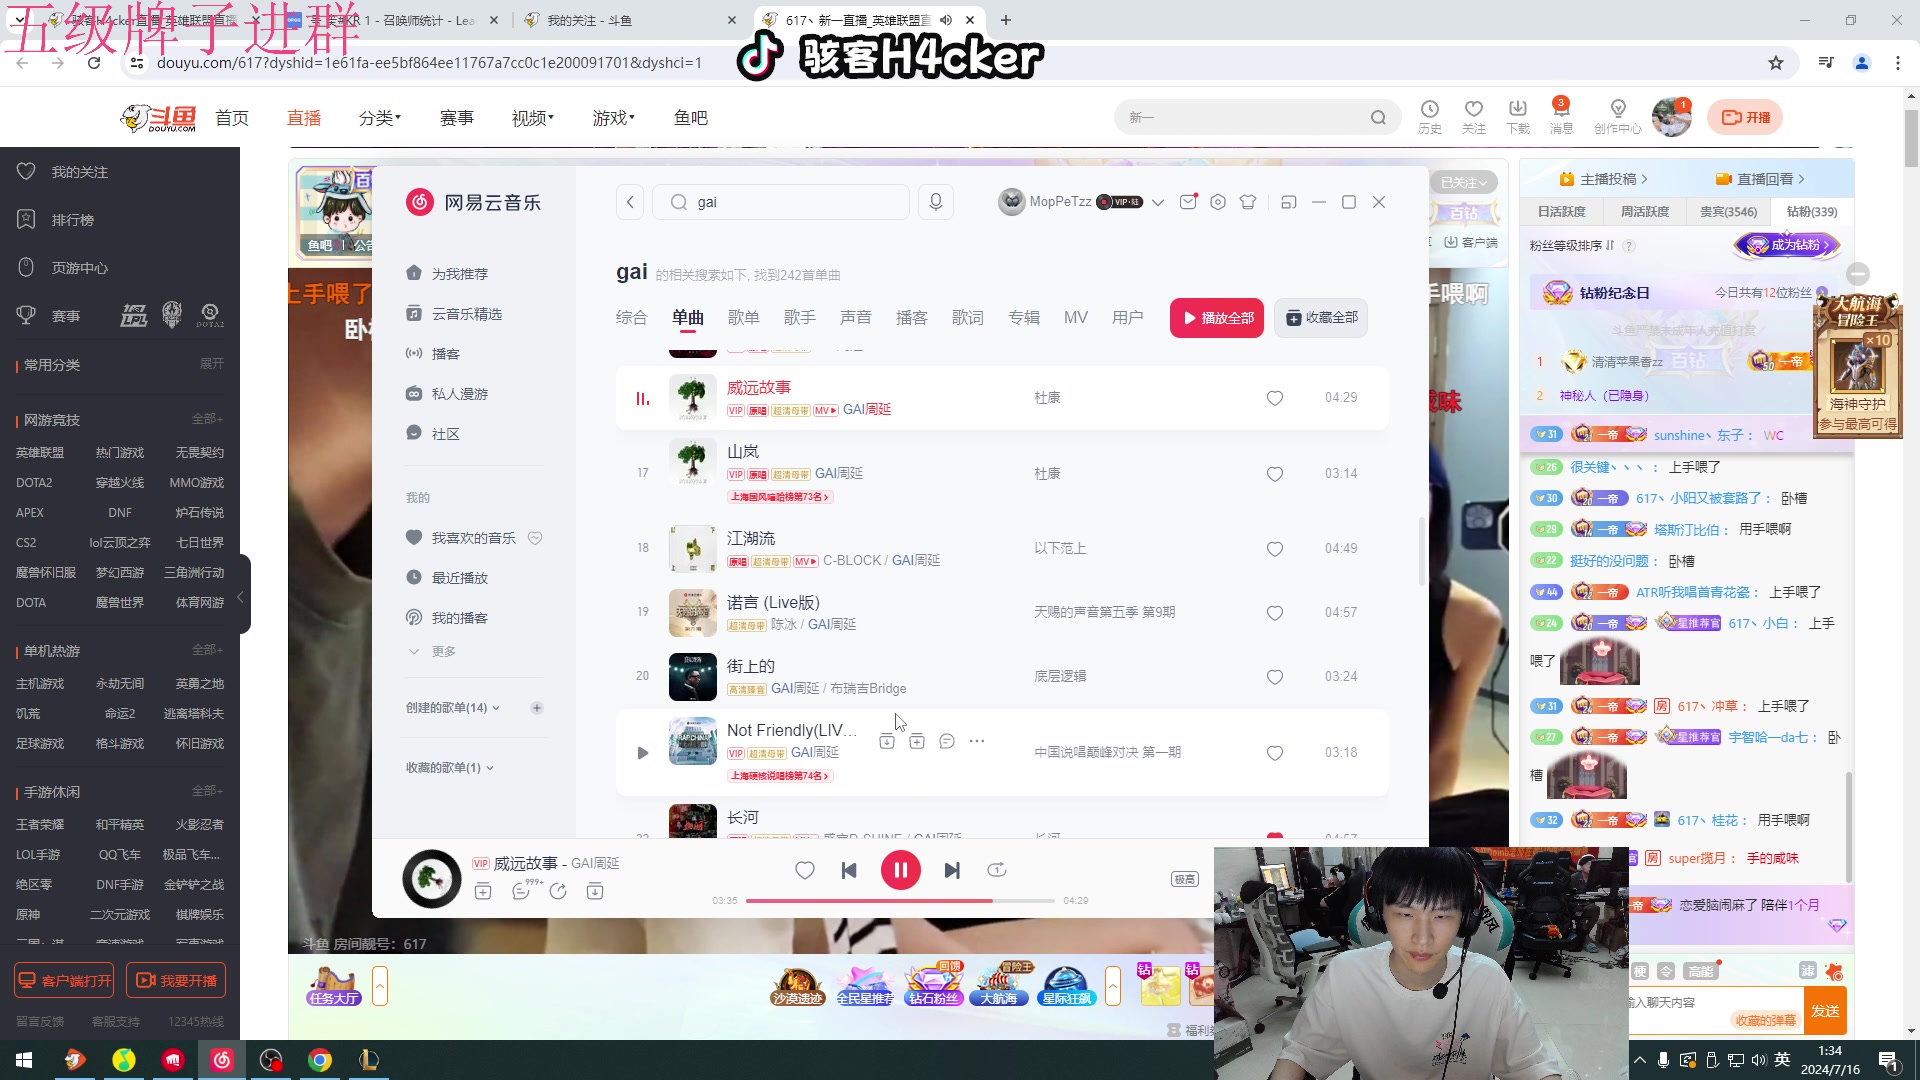Seek in the song progress bar
This screenshot has height=1080, width=1920.
pos(900,901)
